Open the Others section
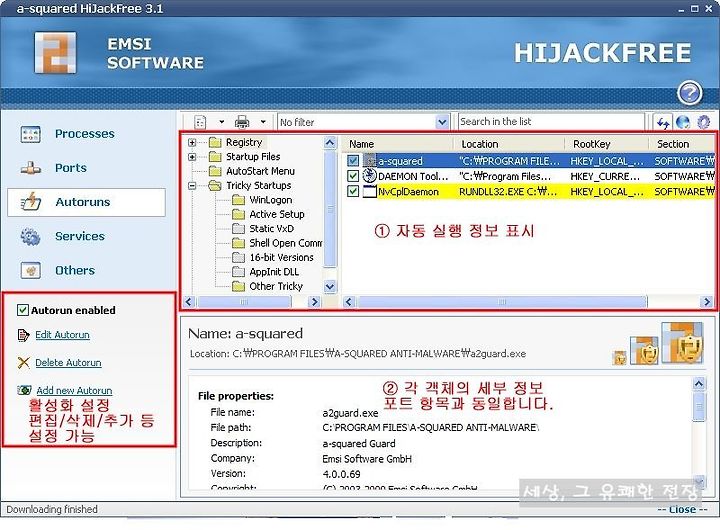720x530 pixels. 75,270
